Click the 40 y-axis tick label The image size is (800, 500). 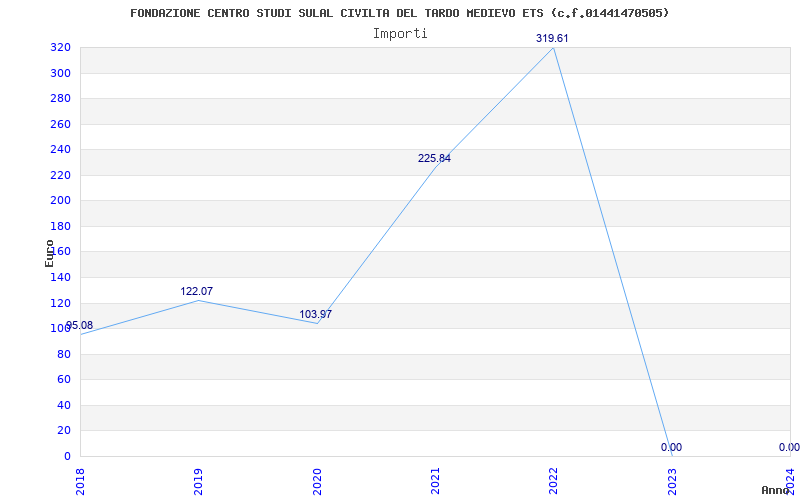click(x=63, y=406)
